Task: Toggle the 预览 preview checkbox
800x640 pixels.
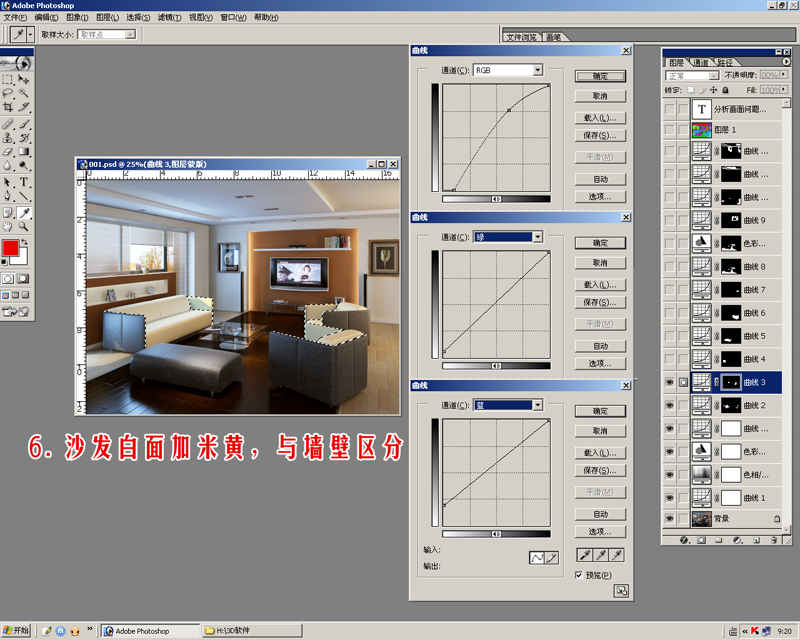Action: 579,575
